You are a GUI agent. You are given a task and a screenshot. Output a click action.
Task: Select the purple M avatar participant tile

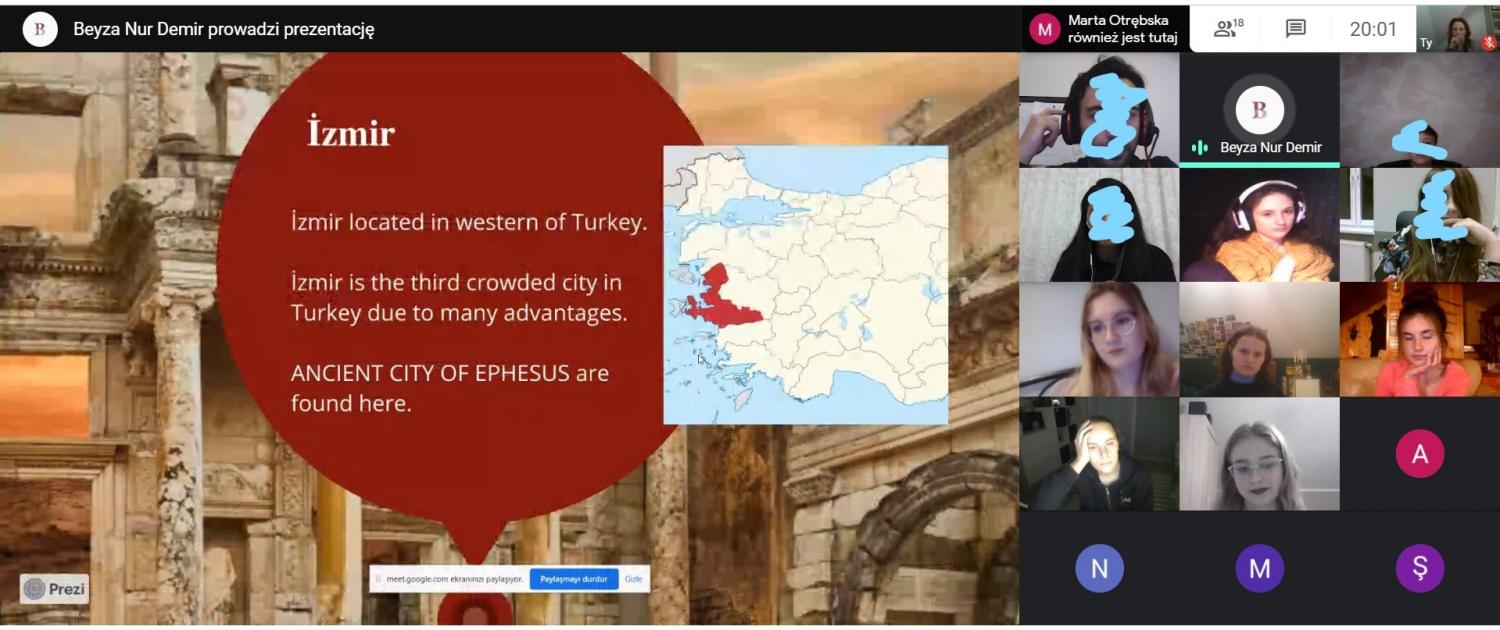click(1259, 569)
